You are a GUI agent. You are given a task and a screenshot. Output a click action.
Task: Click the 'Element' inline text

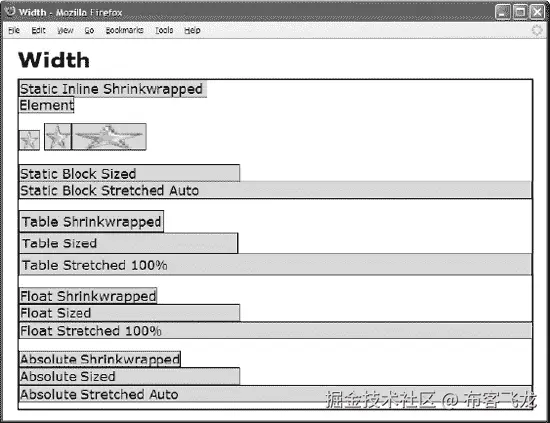[x=46, y=105]
